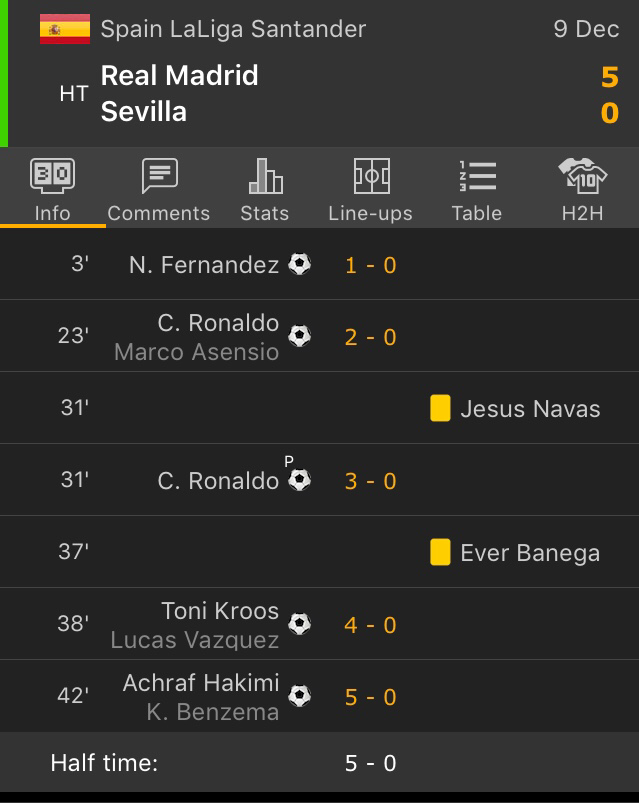Open Spain LaLiga Santander league header
This screenshot has width=639, height=803.
pos(233,29)
